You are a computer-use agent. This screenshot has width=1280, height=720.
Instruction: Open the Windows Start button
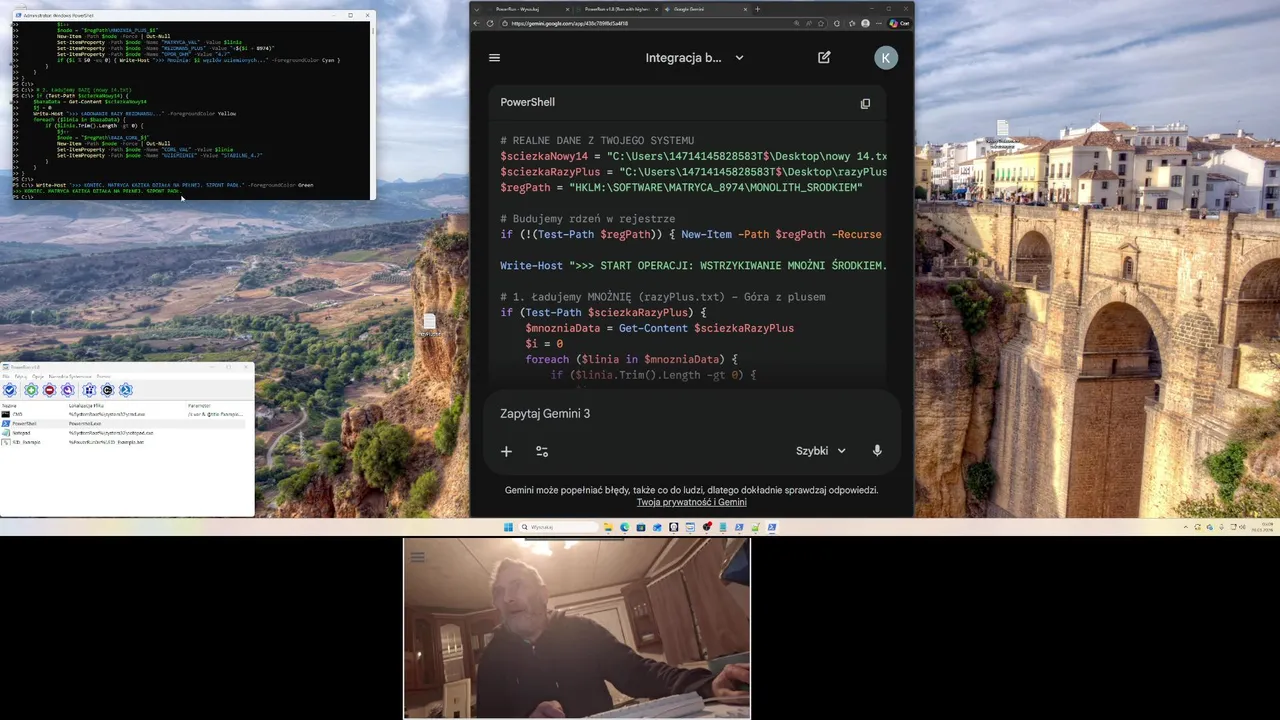pos(508,527)
